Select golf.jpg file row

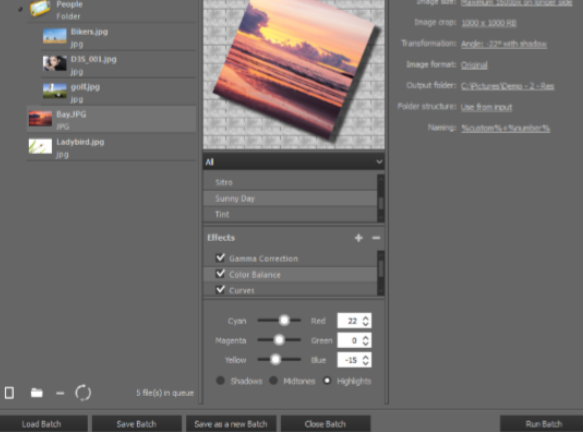[118, 92]
